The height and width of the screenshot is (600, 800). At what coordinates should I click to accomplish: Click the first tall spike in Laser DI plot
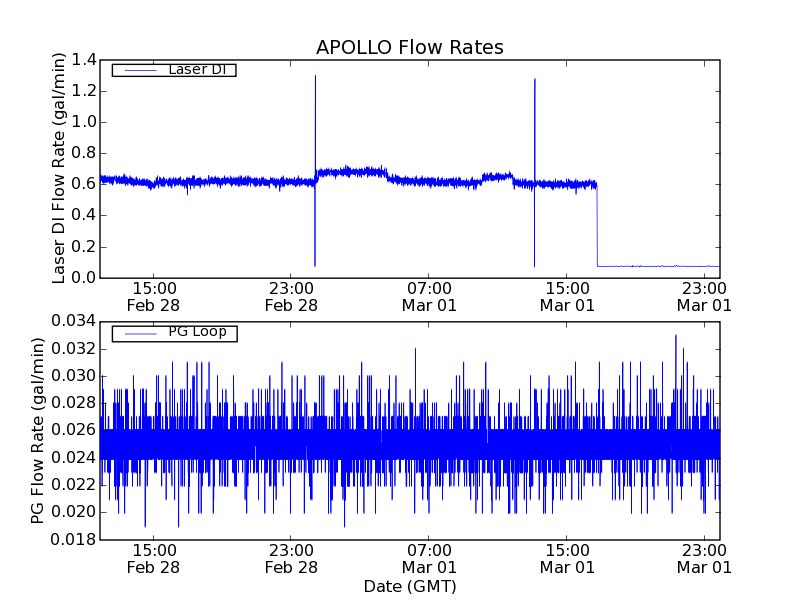pyautogui.click(x=315, y=171)
